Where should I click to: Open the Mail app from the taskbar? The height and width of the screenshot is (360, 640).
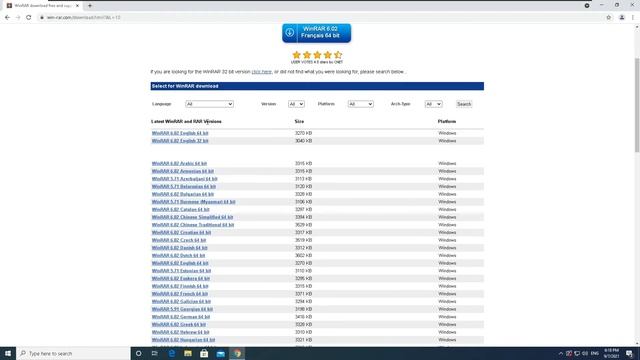tap(220, 353)
